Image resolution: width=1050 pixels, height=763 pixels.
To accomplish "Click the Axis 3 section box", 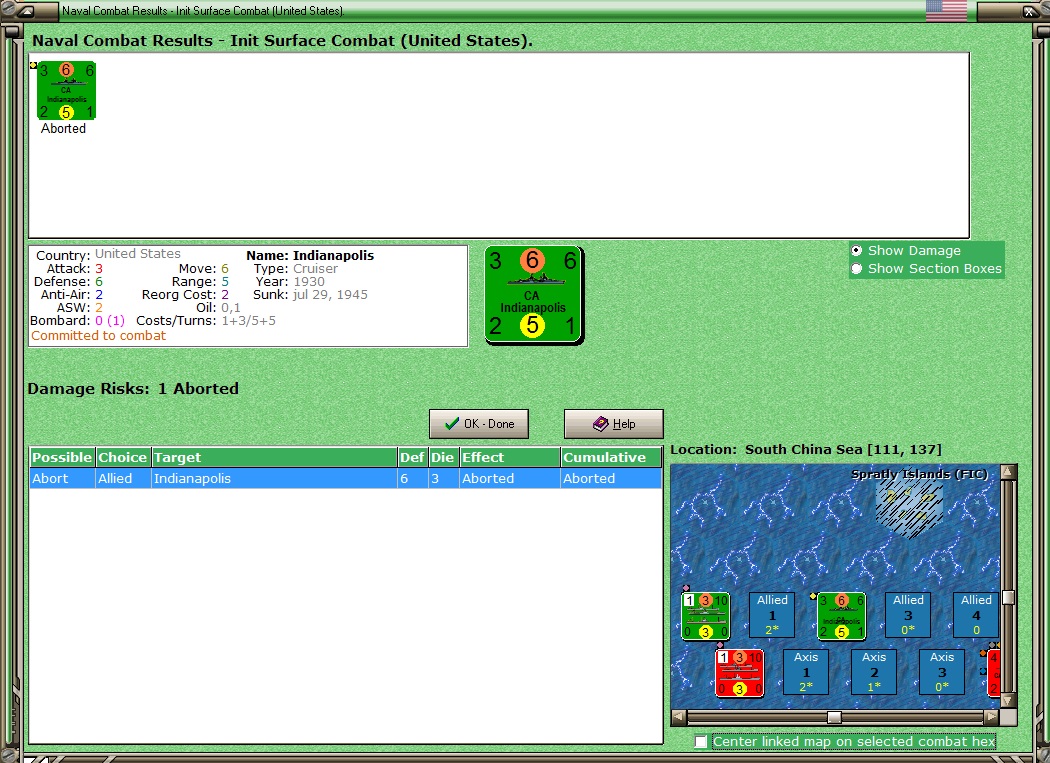I will tap(942, 672).
